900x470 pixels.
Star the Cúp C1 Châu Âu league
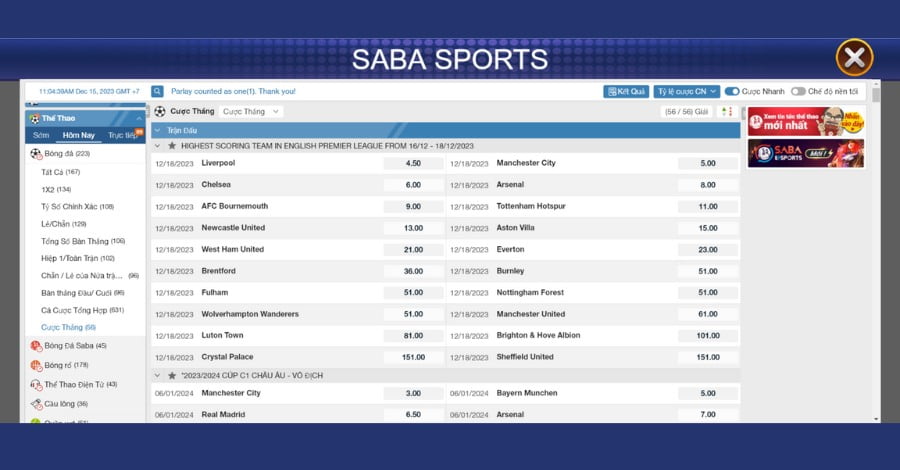pyautogui.click(x=172, y=375)
